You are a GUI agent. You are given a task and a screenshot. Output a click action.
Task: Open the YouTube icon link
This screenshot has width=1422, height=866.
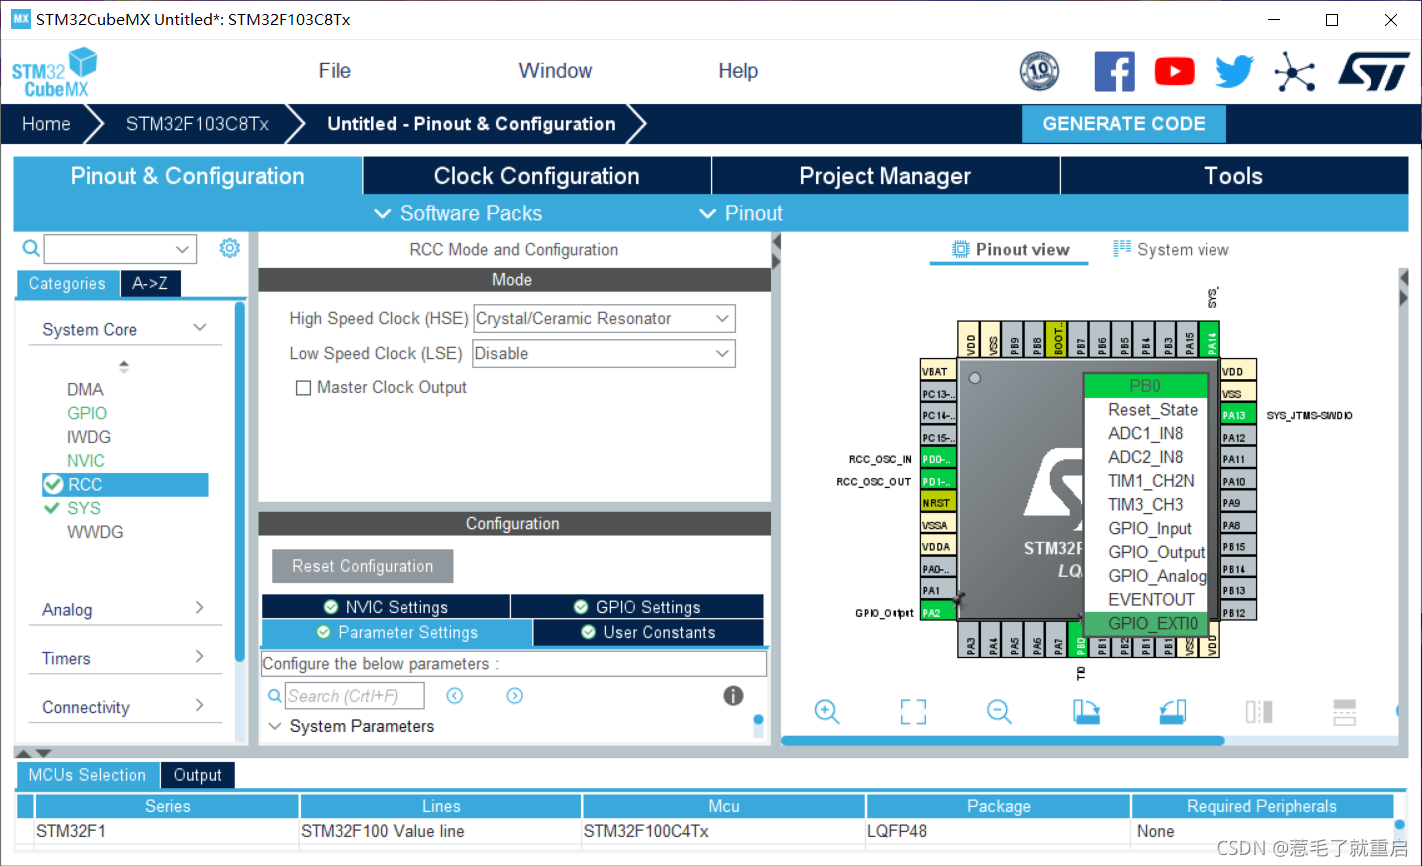click(1174, 71)
